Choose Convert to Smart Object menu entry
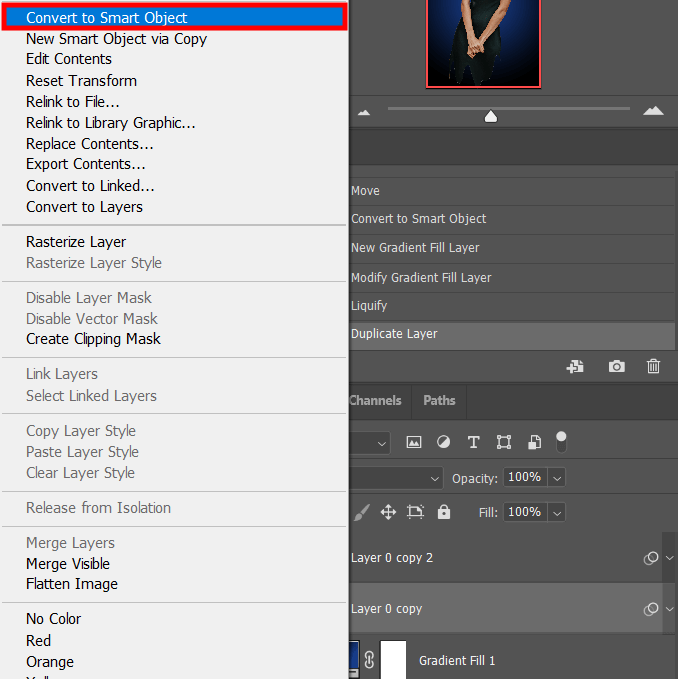Image resolution: width=678 pixels, height=679 pixels. coord(173,17)
